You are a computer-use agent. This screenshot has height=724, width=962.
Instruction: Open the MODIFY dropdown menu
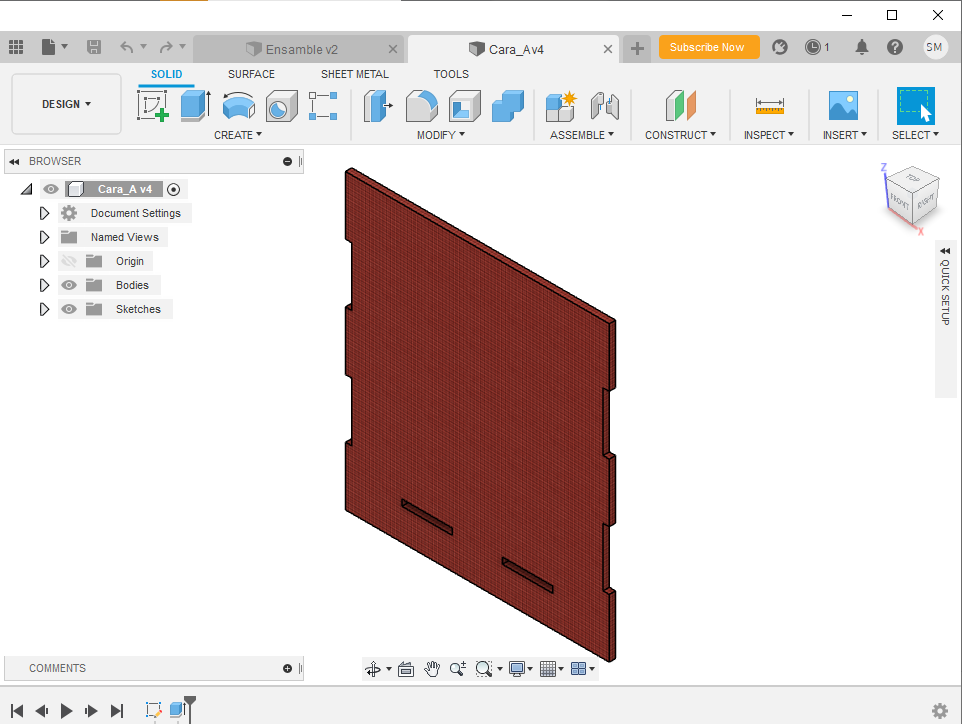coord(441,135)
